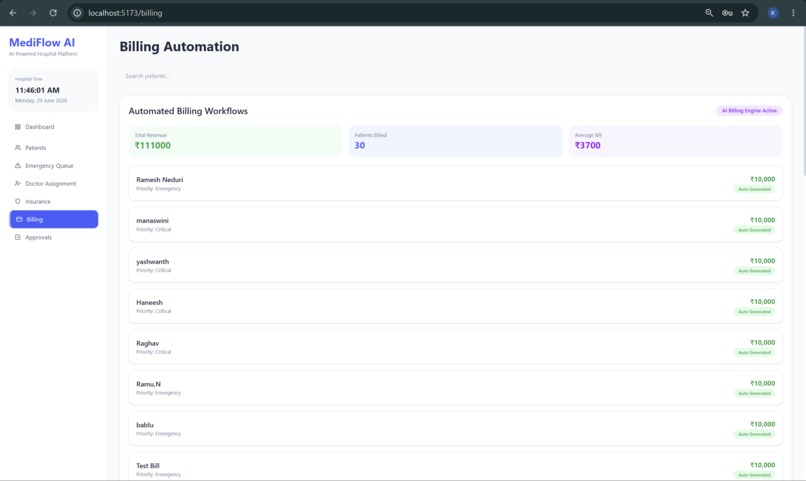Viewport: 806px width, 481px height.
Task: Click the browser back arrow
Action: click(13, 13)
